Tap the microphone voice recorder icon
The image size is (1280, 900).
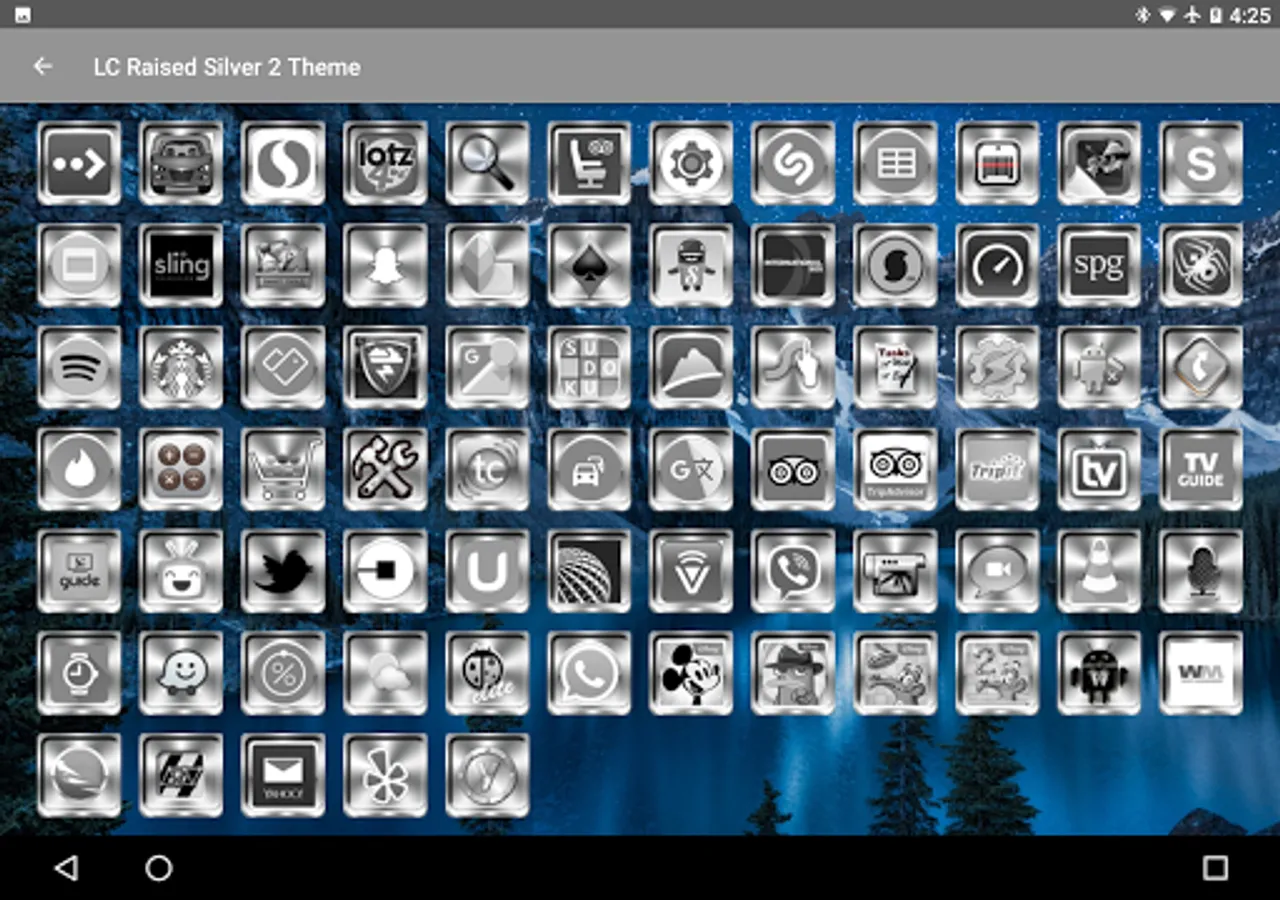point(1201,571)
